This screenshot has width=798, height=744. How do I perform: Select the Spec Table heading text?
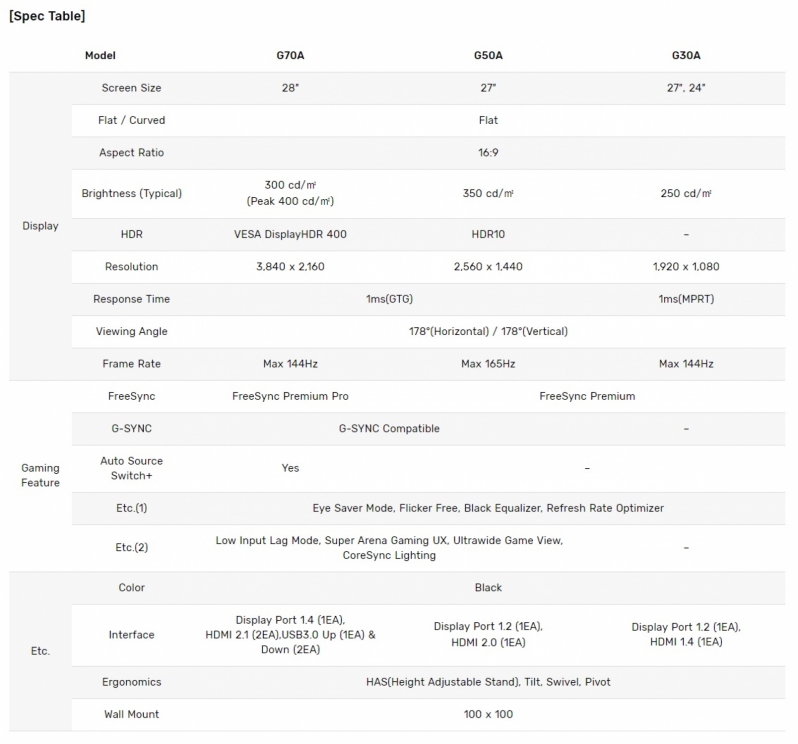pyautogui.click(x=47, y=16)
